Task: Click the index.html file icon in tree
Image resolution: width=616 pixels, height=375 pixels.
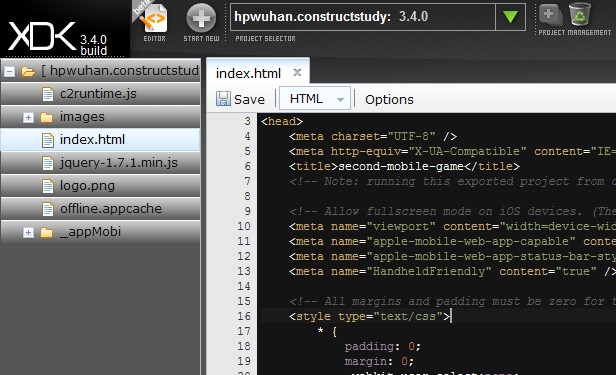Action: (x=48, y=140)
